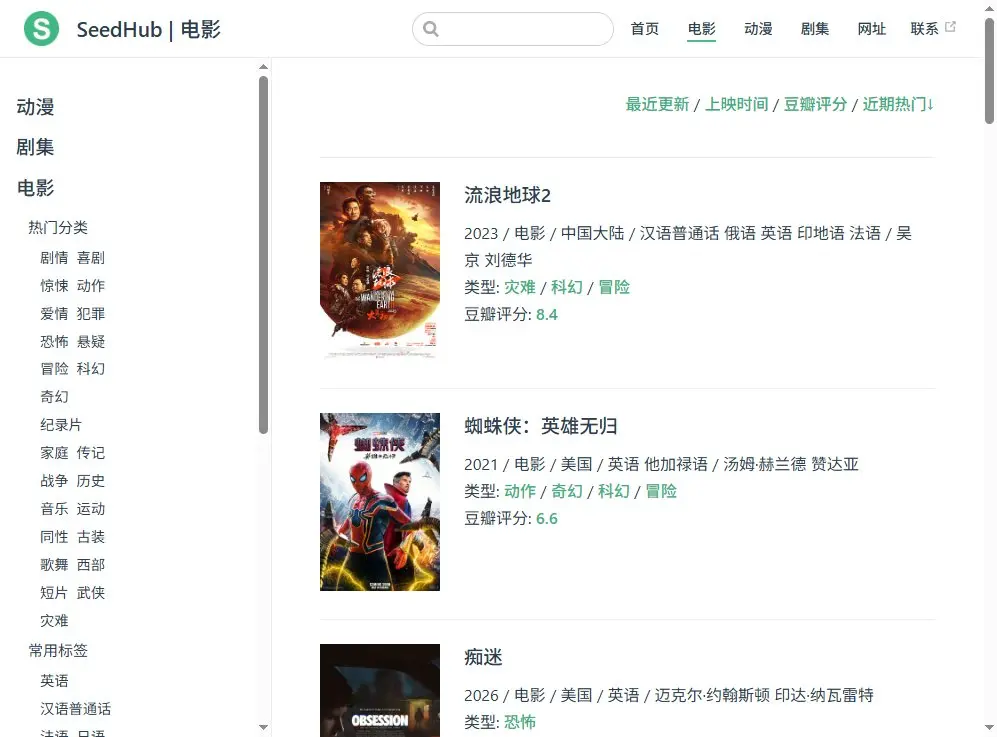Go to 动漫 in top navigation
The width and height of the screenshot is (997, 737).
(758, 29)
